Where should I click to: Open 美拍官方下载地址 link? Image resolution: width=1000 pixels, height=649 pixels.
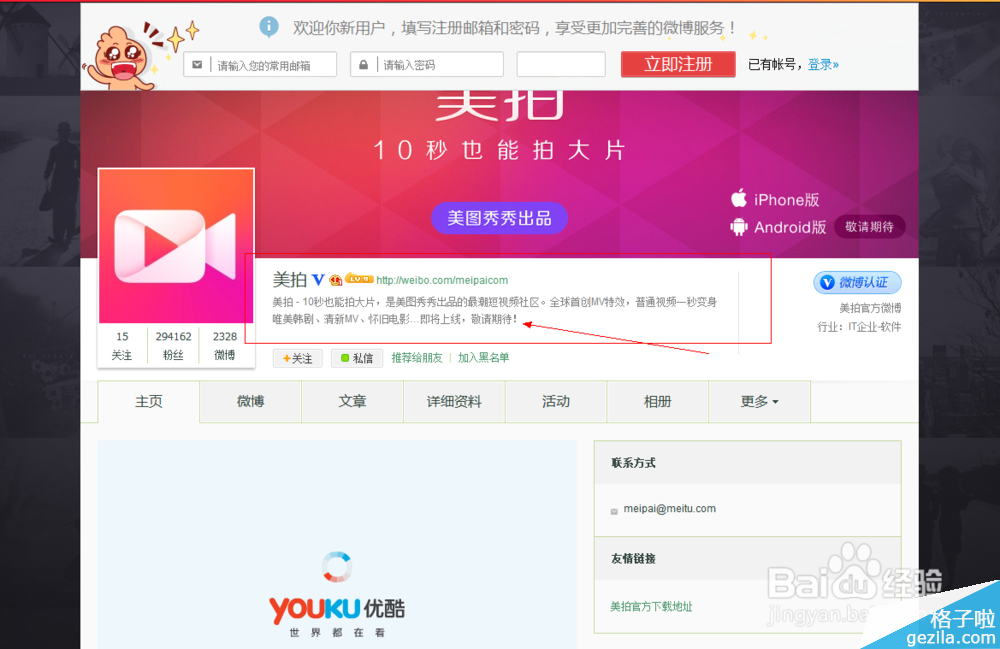click(651, 606)
